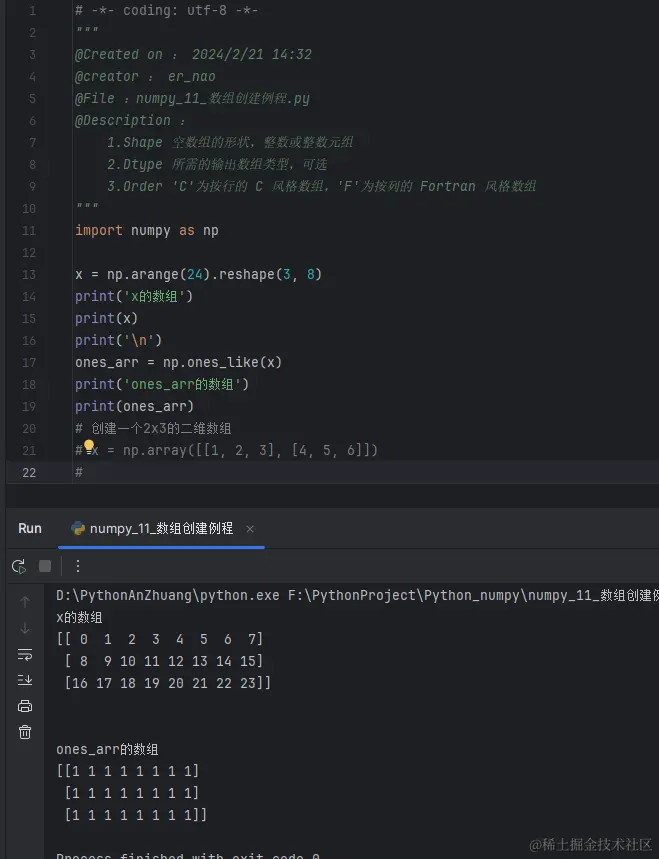Click the coding utf-8 comment line
The height and width of the screenshot is (859, 659).
pyautogui.click(x=167, y=11)
